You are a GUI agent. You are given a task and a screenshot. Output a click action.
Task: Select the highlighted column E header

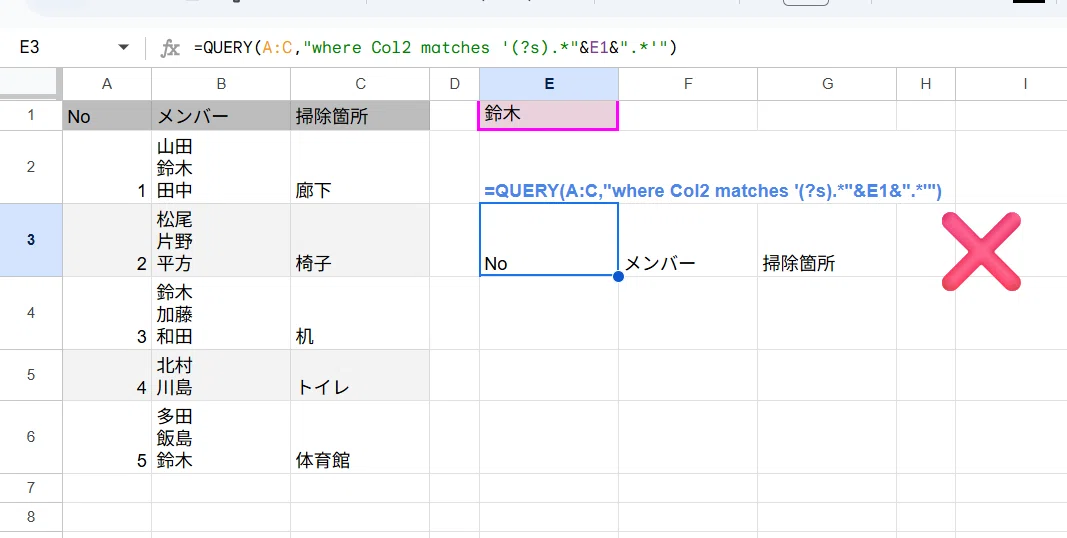click(x=549, y=84)
